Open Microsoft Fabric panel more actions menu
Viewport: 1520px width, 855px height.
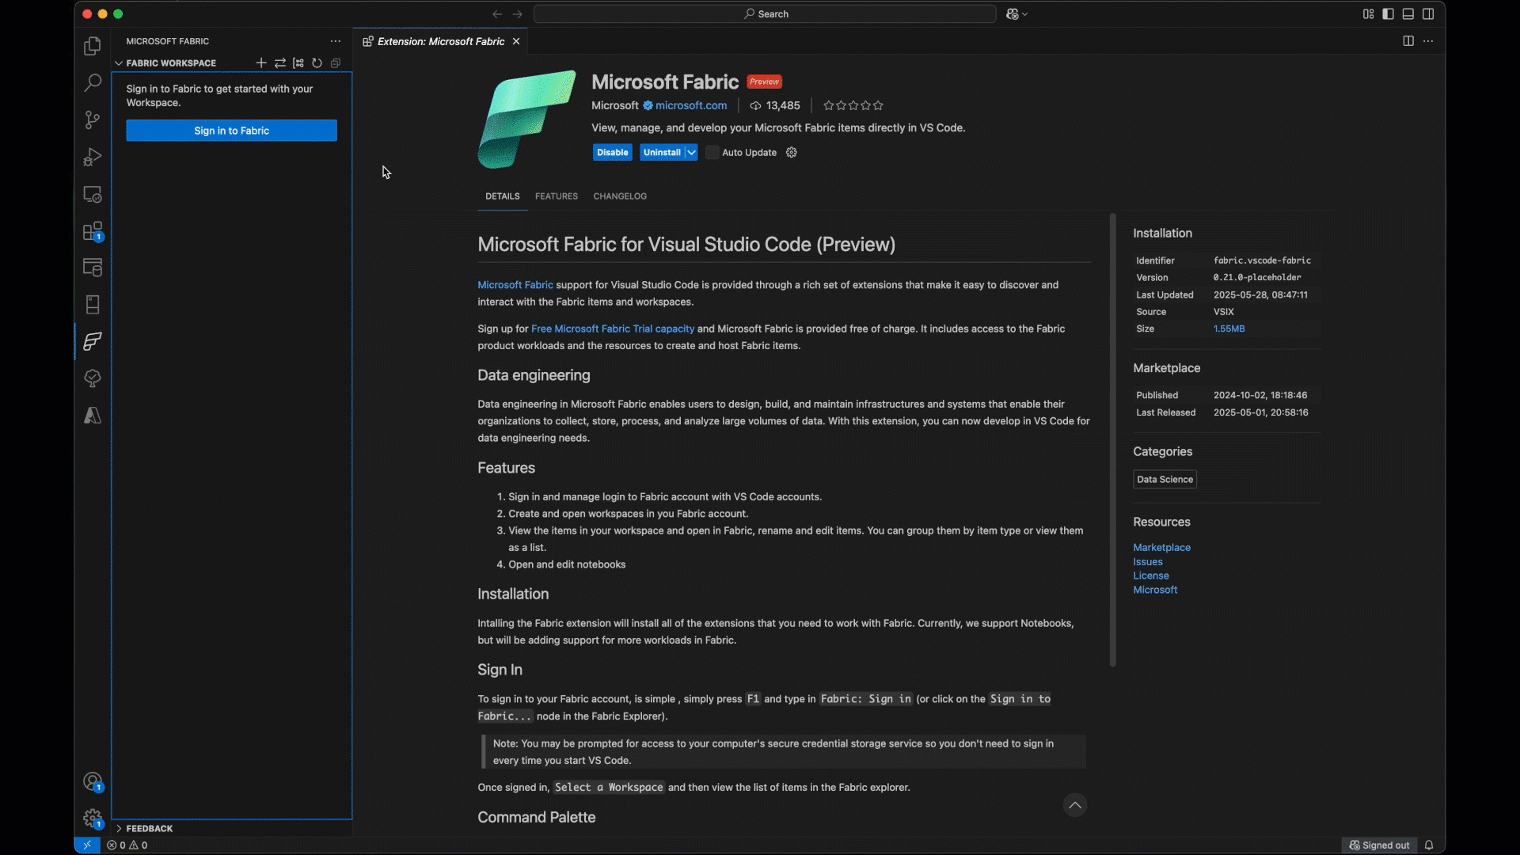[x=336, y=41]
